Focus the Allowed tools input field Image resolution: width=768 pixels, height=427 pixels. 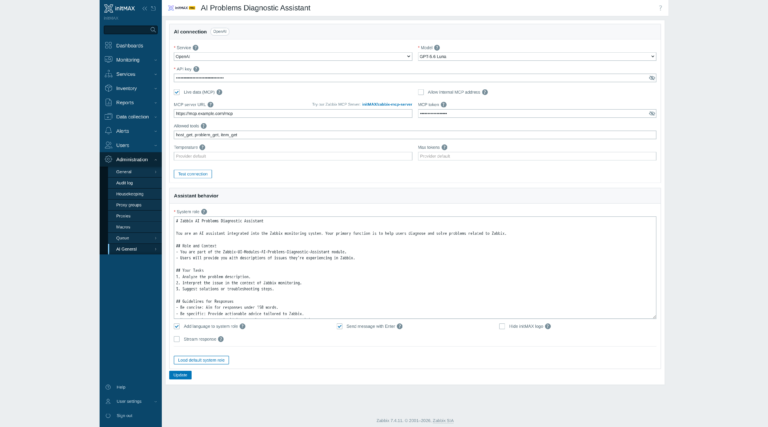pyautogui.click(x=415, y=135)
